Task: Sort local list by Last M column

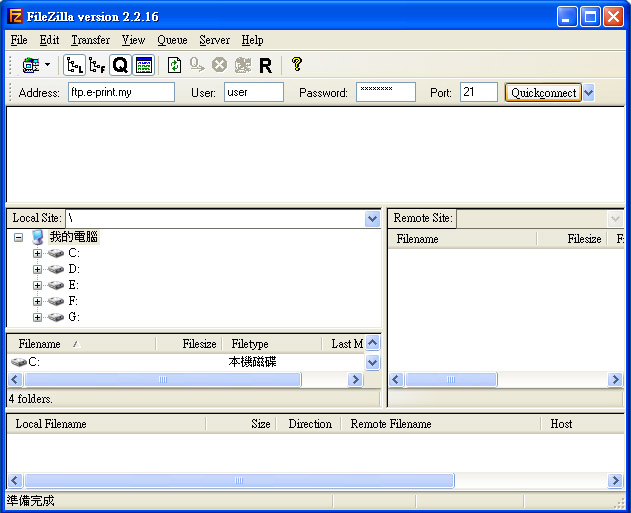Action: [344, 344]
